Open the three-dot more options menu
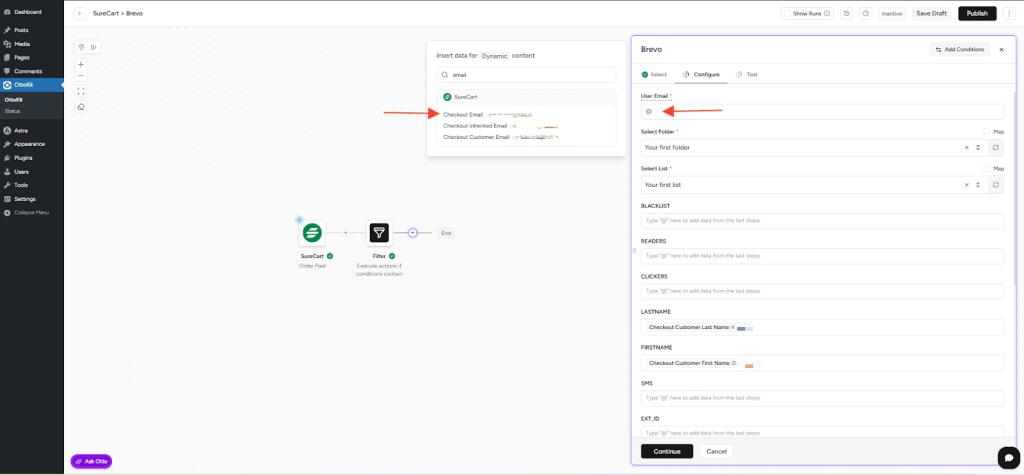Viewport: 1024px width, 475px height. pos(1008,13)
